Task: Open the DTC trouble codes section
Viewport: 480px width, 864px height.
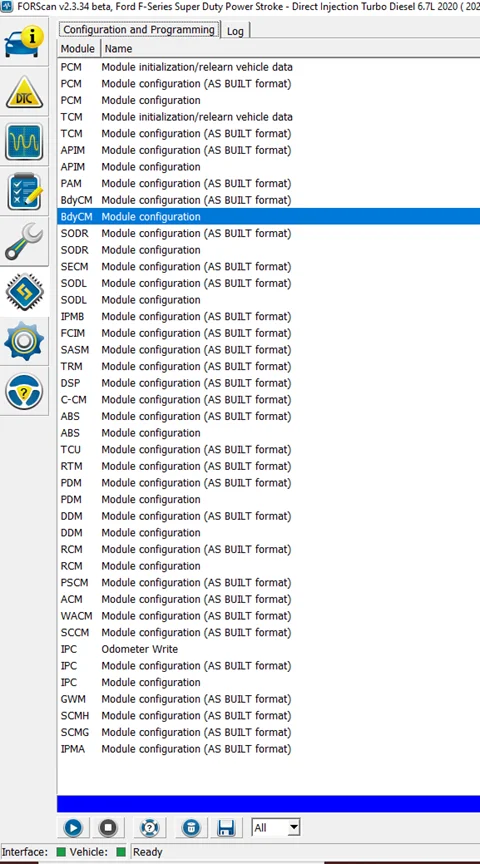Action: pyautogui.click(x=24, y=91)
